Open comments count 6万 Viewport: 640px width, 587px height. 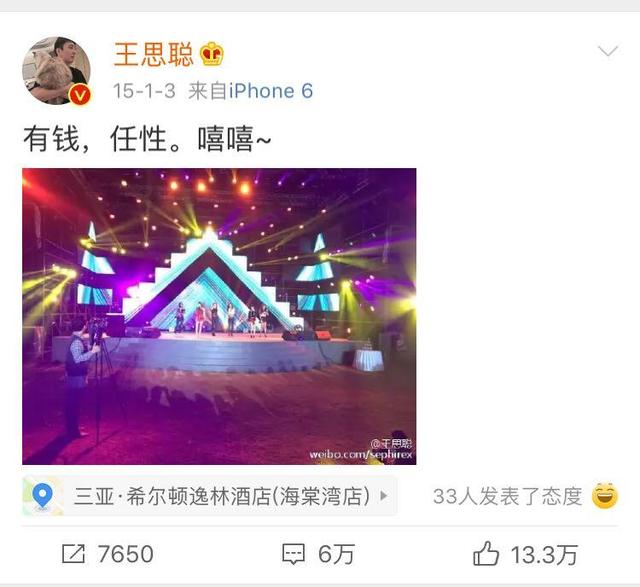[336, 554]
